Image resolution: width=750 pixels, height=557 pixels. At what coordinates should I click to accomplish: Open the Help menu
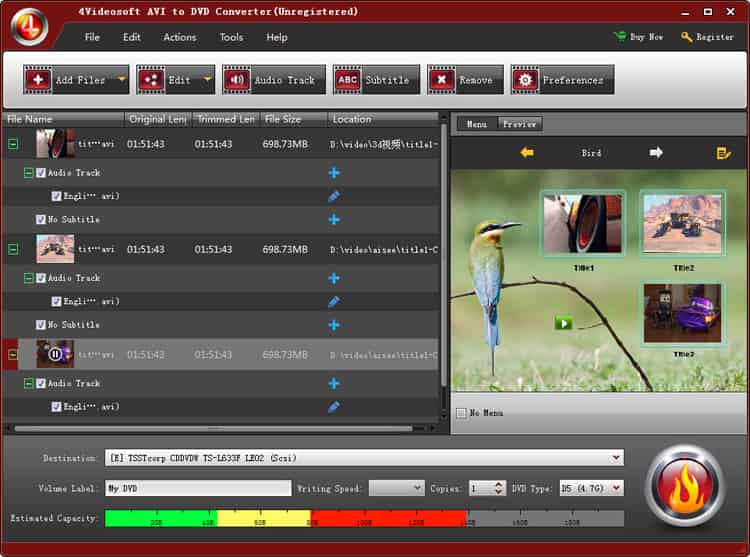coord(277,37)
